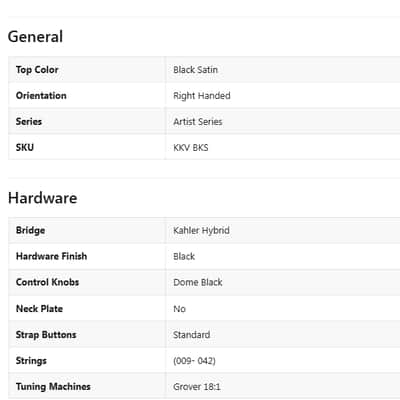Select the Dome Black value
The height and width of the screenshot is (400, 400).
tap(198, 282)
